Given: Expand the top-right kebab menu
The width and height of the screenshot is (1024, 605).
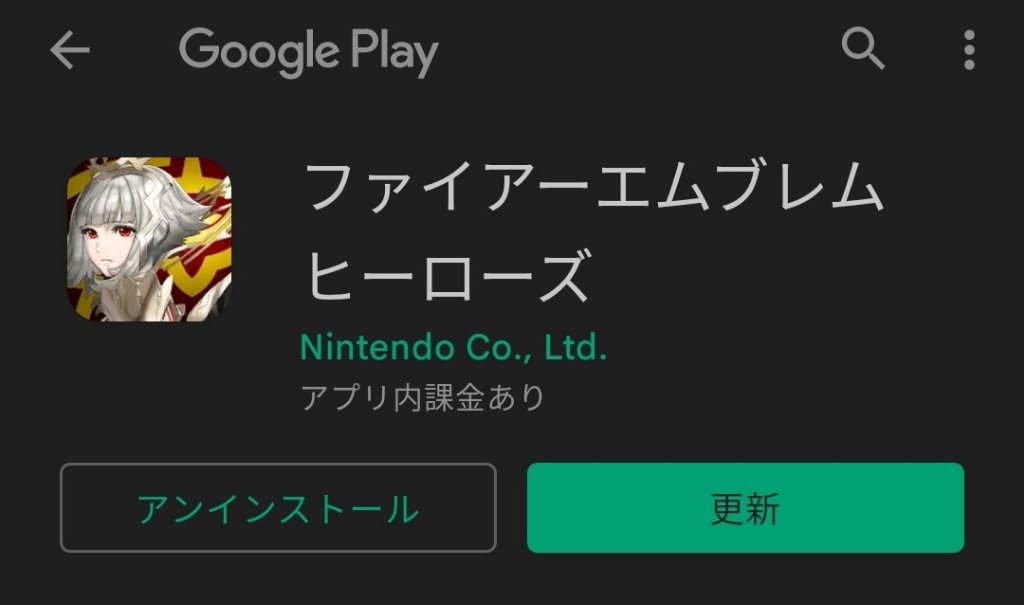Looking at the screenshot, I should coord(969,50).
